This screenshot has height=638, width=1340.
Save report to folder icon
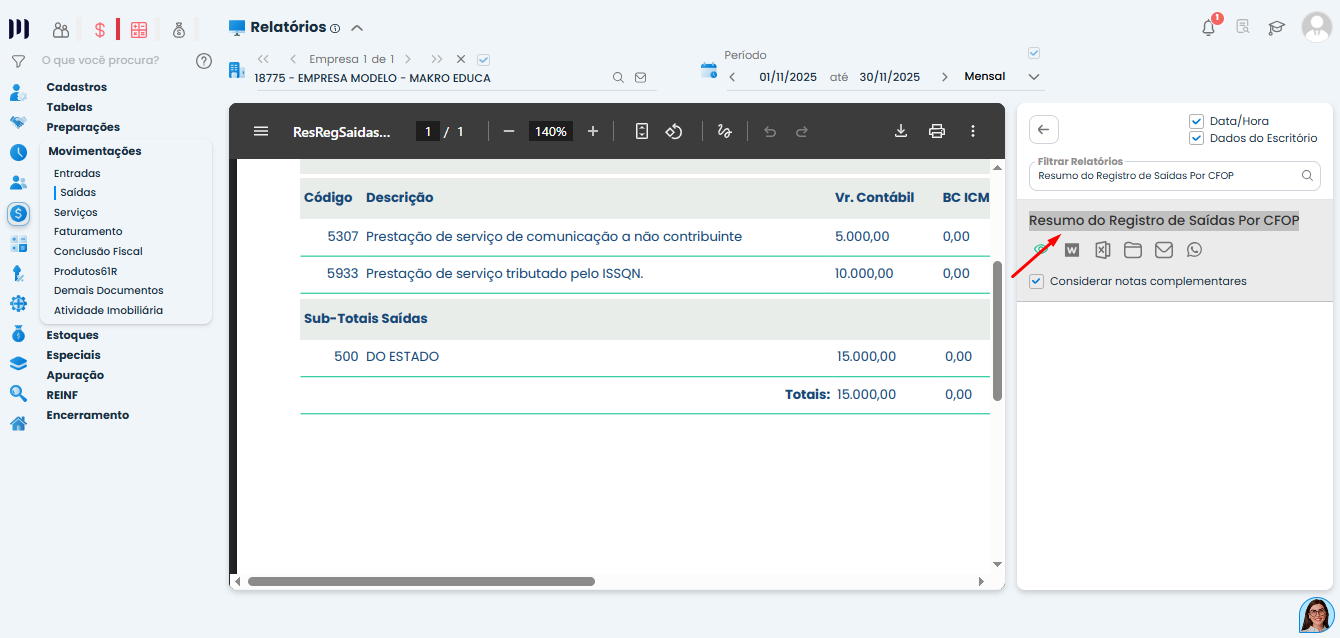pyautogui.click(x=1133, y=250)
